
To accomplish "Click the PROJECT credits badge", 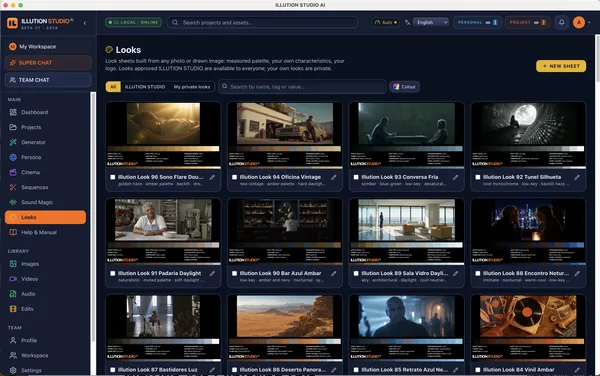I will pos(527,23).
